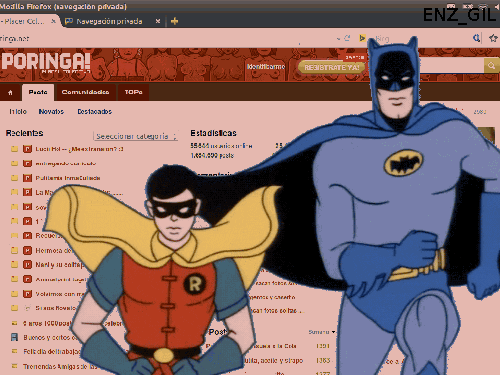Screen dimensions: 500x375
Task: Open the Novatos section link
Action: pyautogui.click(x=51, y=112)
